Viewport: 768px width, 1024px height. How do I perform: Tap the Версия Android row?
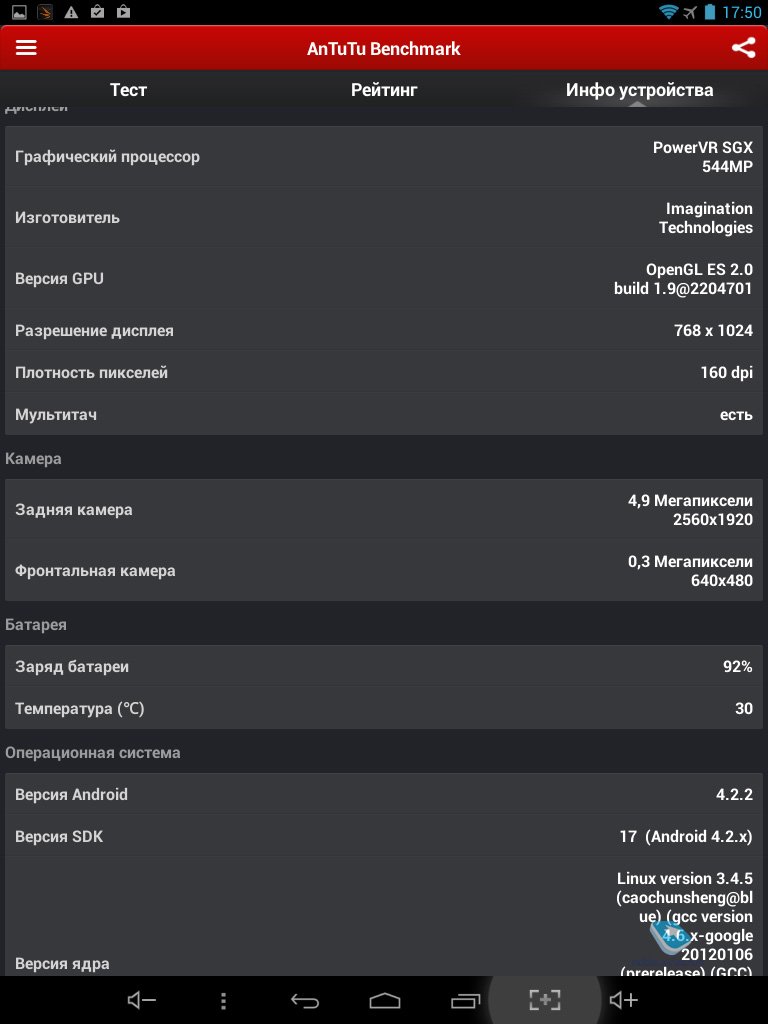(384, 794)
